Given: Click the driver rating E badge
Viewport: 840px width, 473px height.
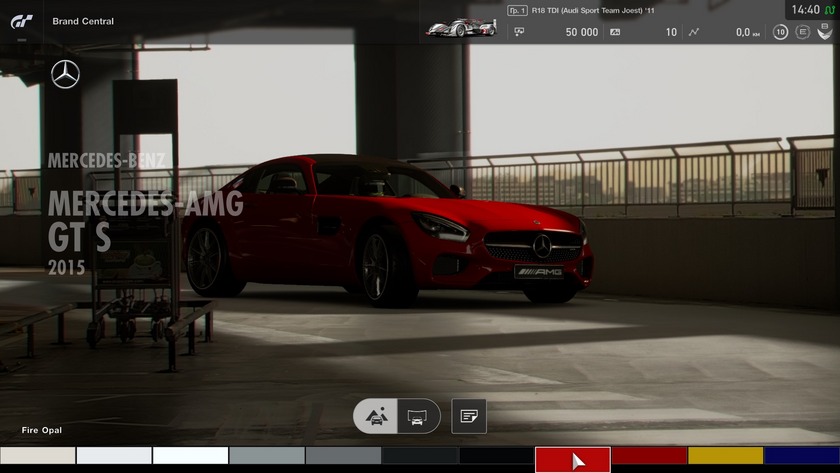Looking at the screenshot, I should [802, 32].
